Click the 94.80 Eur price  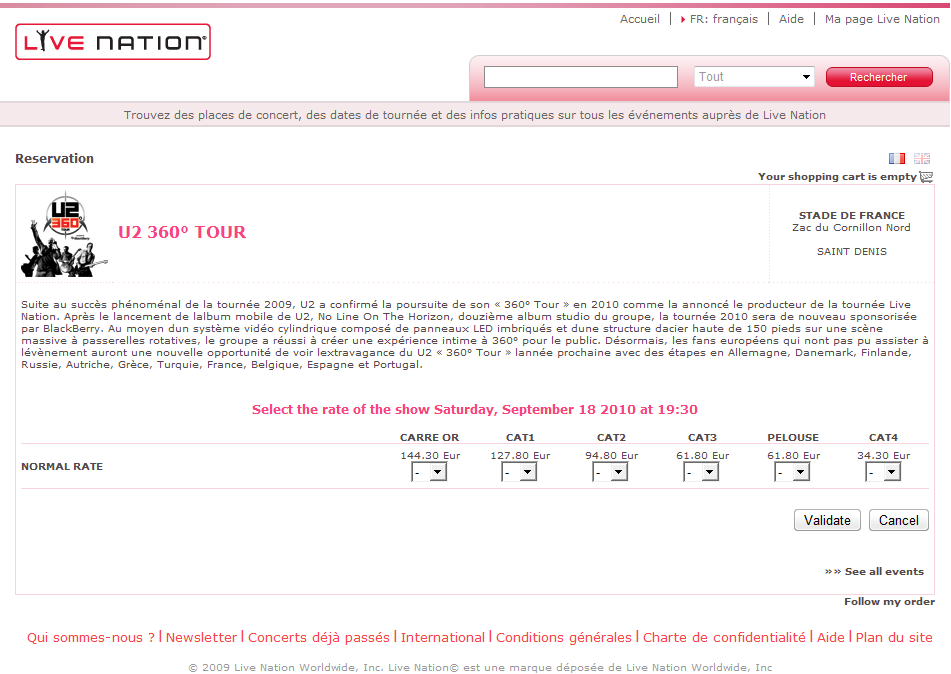[611, 456]
